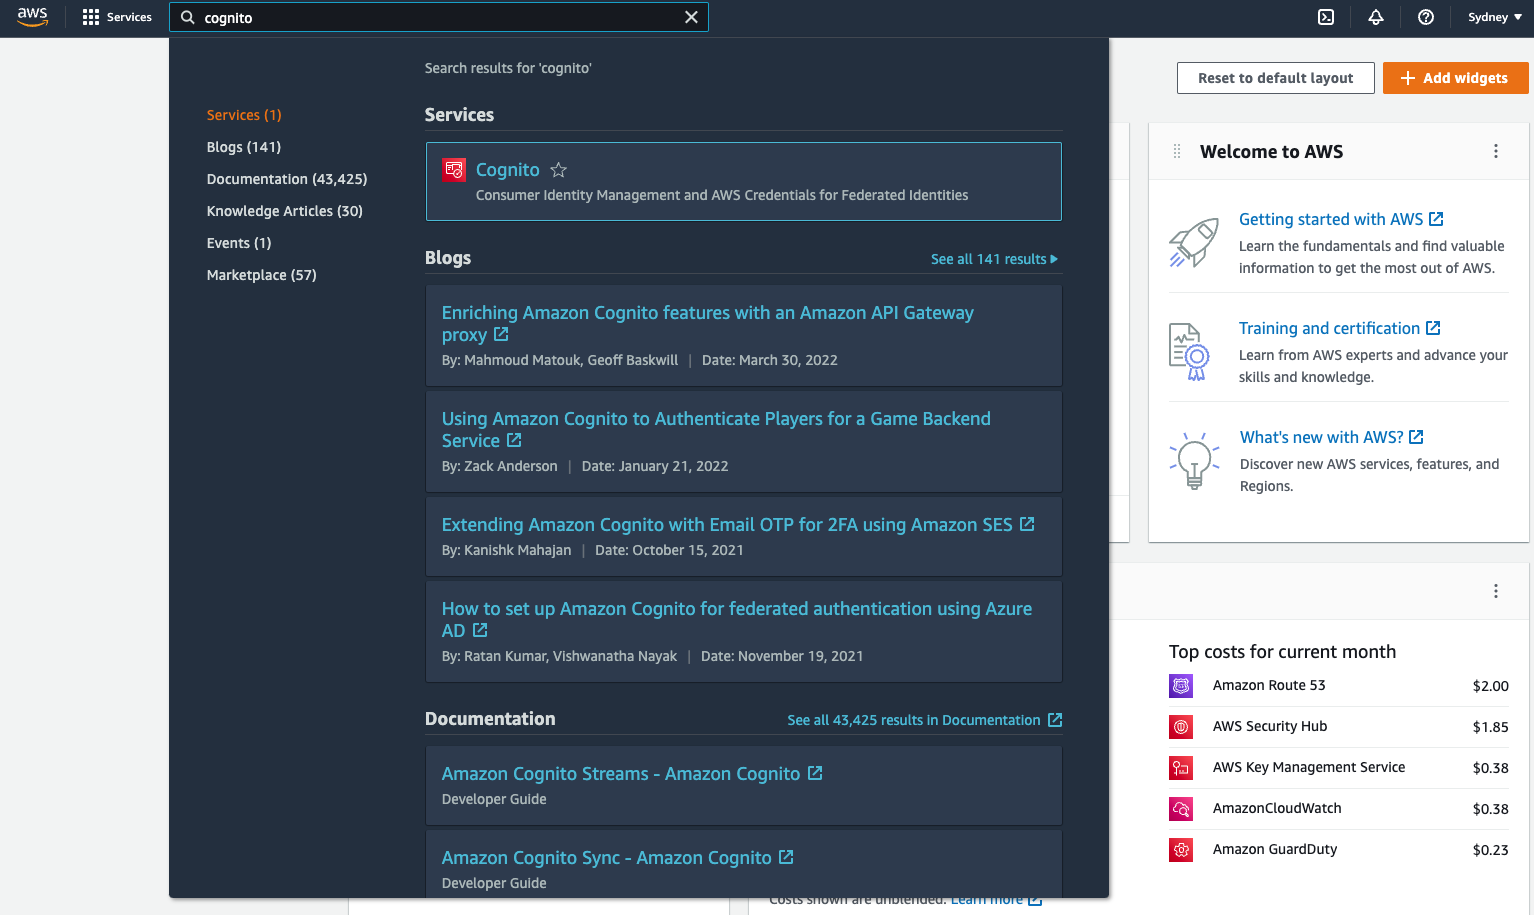
Task: Click the Top costs for current month heading
Action: click(x=1282, y=652)
